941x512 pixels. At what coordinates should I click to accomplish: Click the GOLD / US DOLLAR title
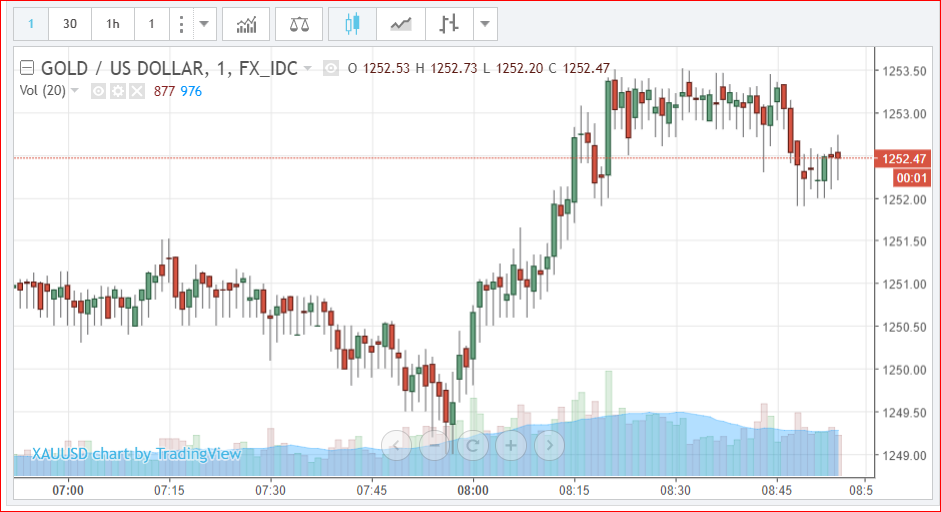click(124, 68)
